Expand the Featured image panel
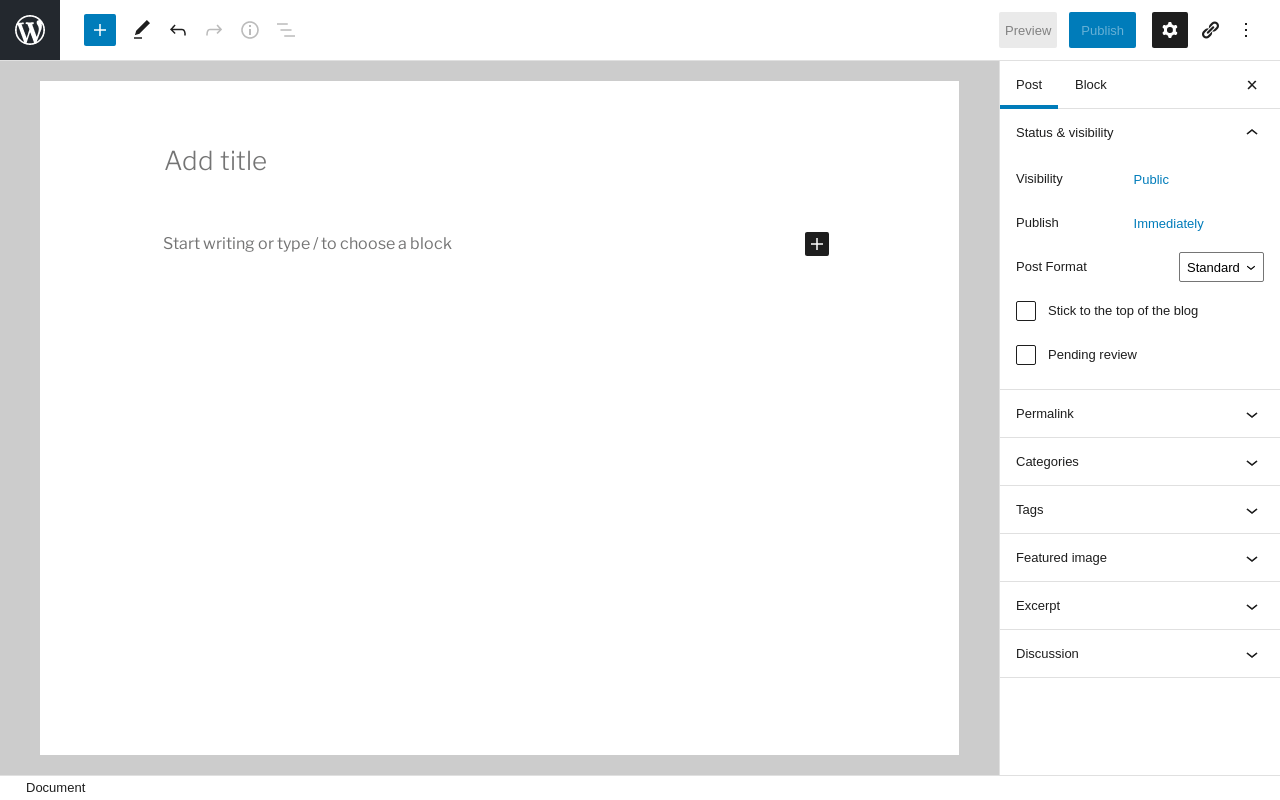The width and height of the screenshot is (1280, 800). pyautogui.click(x=1140, y=558)
